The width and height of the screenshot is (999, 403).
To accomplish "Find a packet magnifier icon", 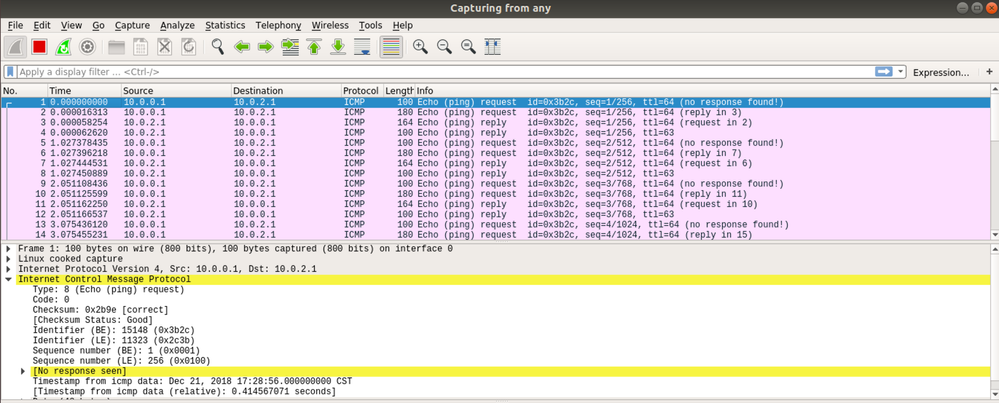I will (x=218, y=46).
